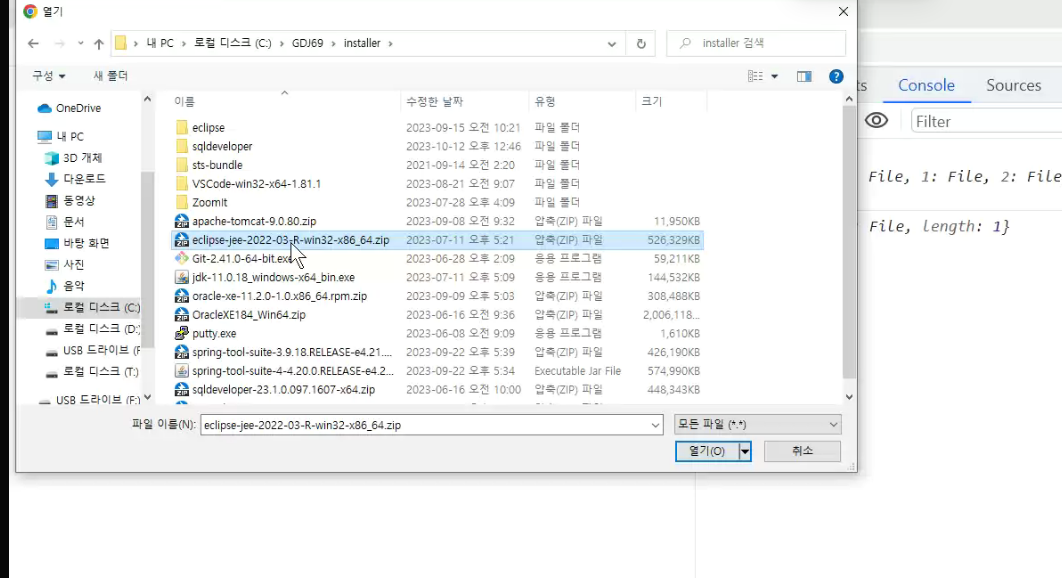Viewport: 1062px width, 578px height.
Task: Close the file open dialog
Action: coord(843,12)
